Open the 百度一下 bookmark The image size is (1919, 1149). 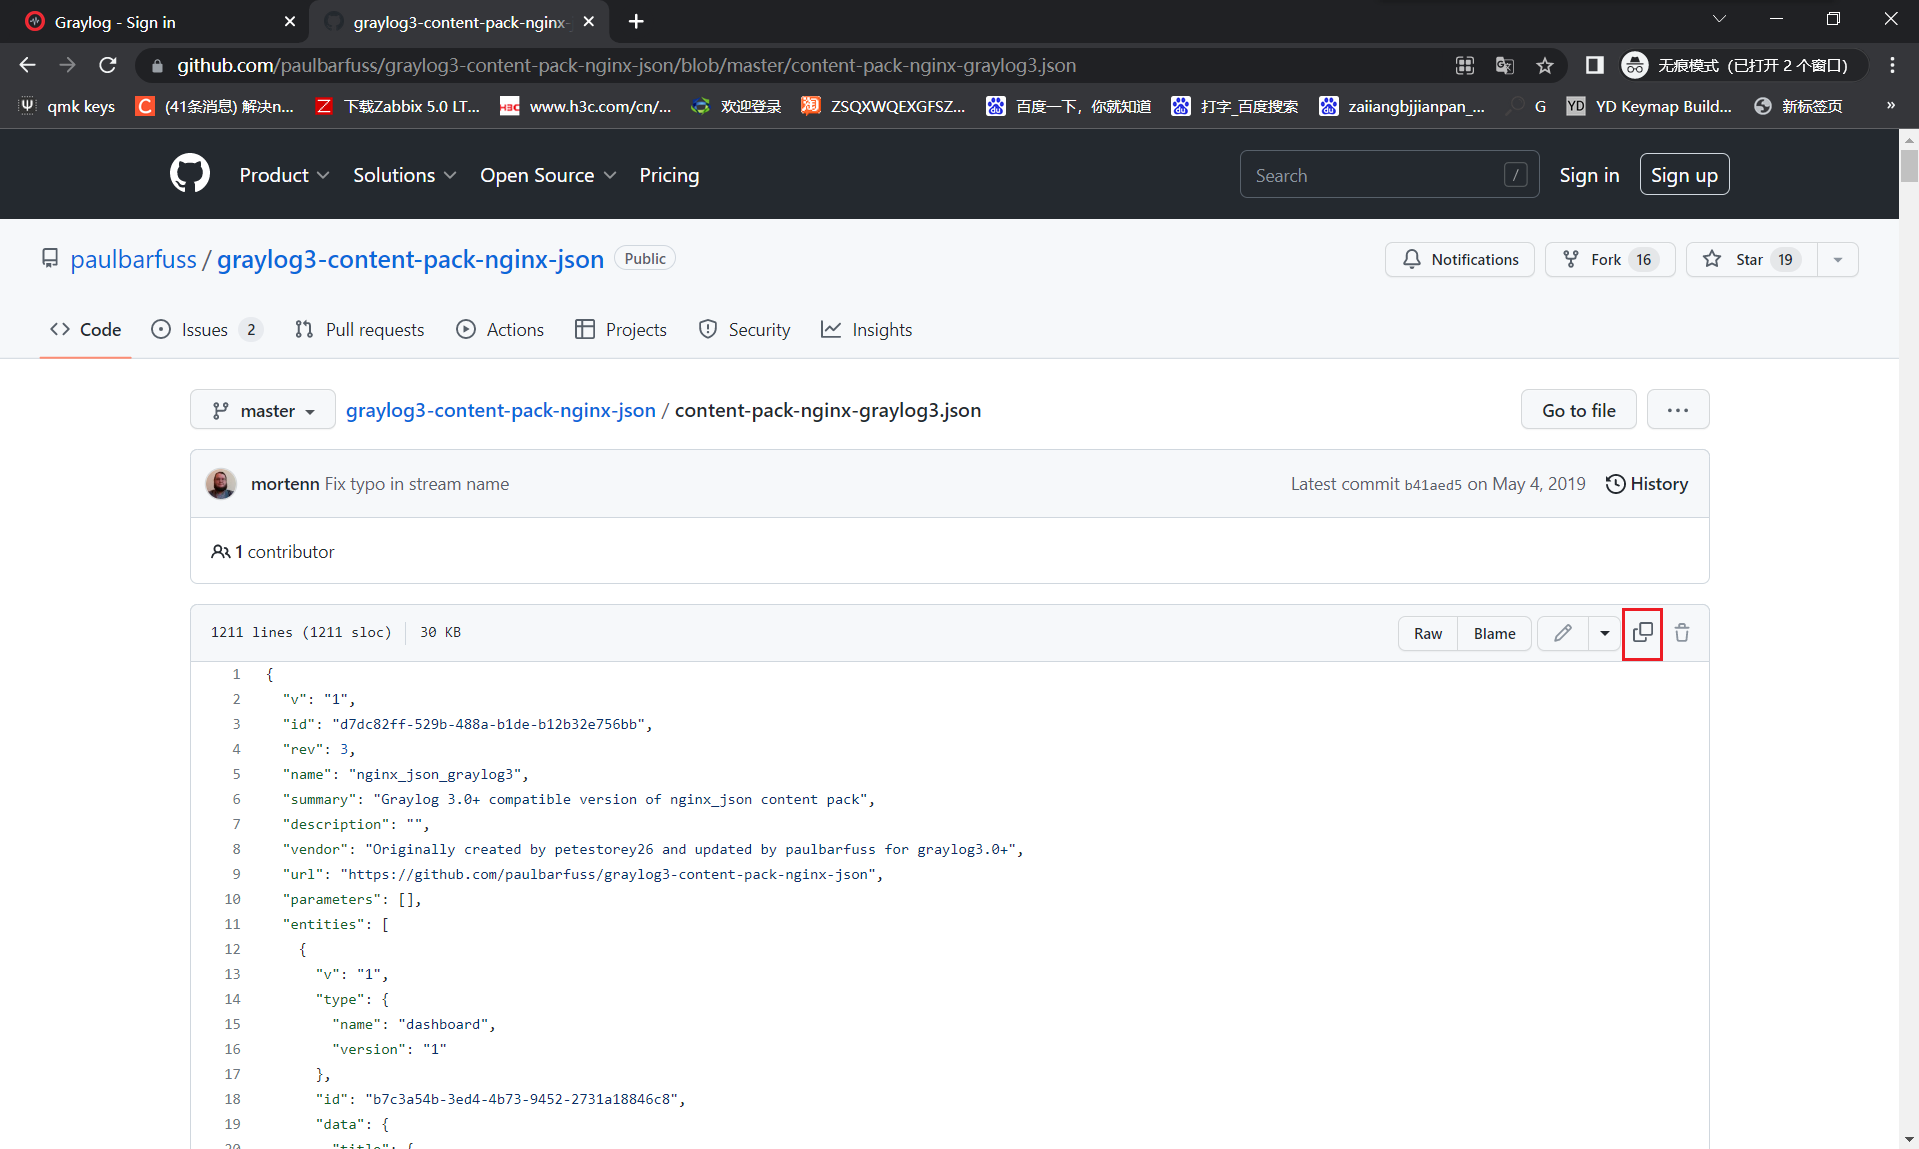(1068, 106)
